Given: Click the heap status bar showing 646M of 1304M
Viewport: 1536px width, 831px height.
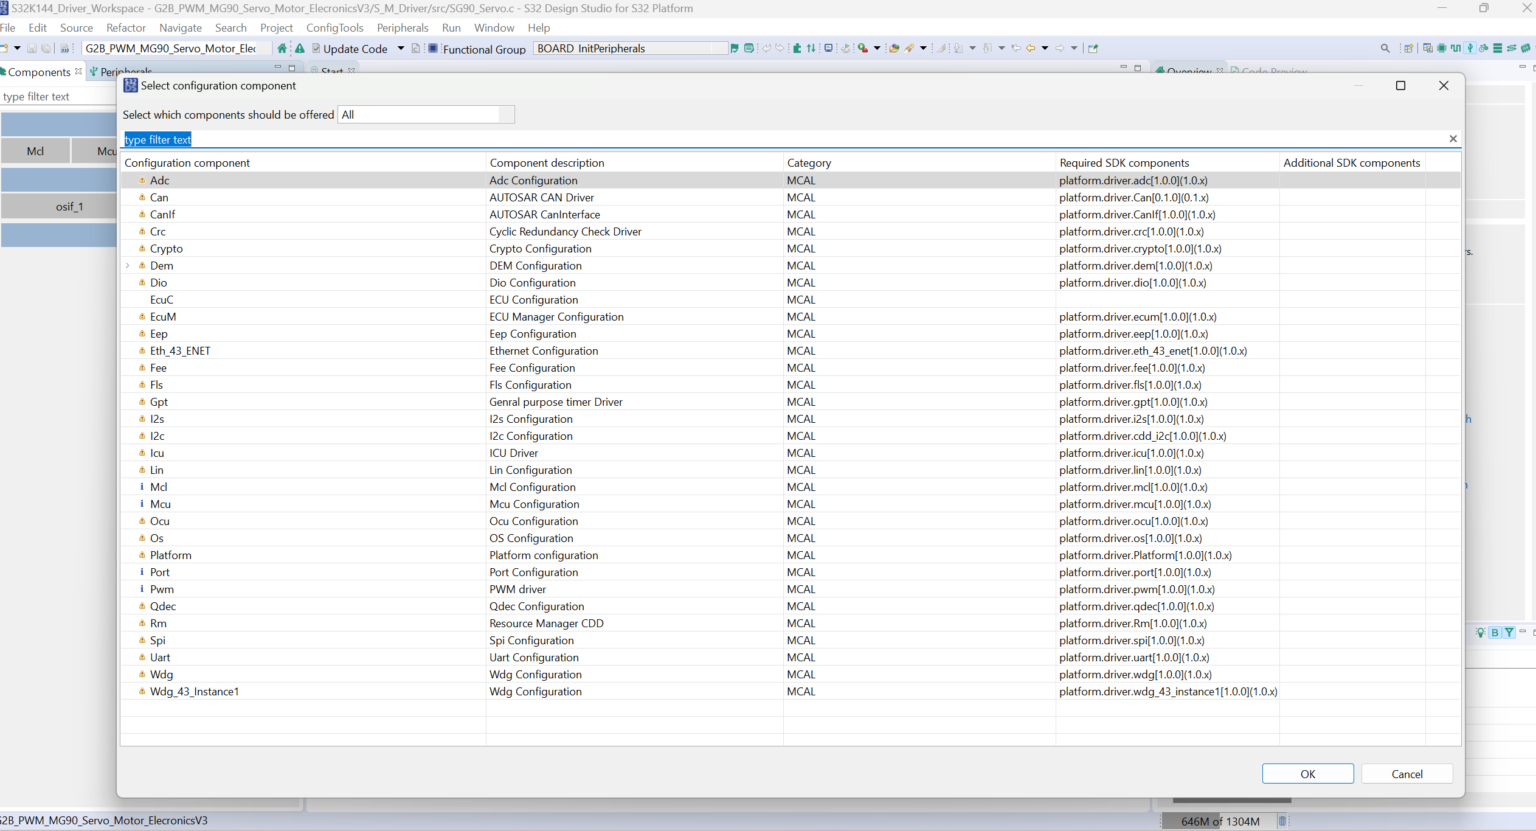Looking at the screenshot, I should (x=1222, y=820).
